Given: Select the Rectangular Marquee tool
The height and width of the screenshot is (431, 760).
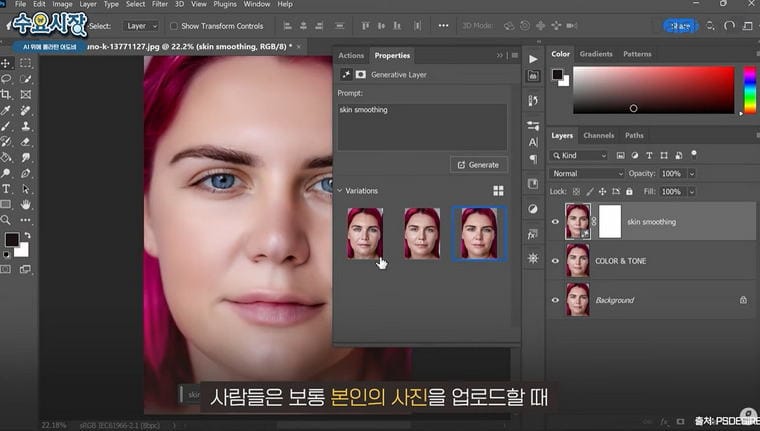Looking at the screenshot, I should pyautogui.click(x=25, y=63).
